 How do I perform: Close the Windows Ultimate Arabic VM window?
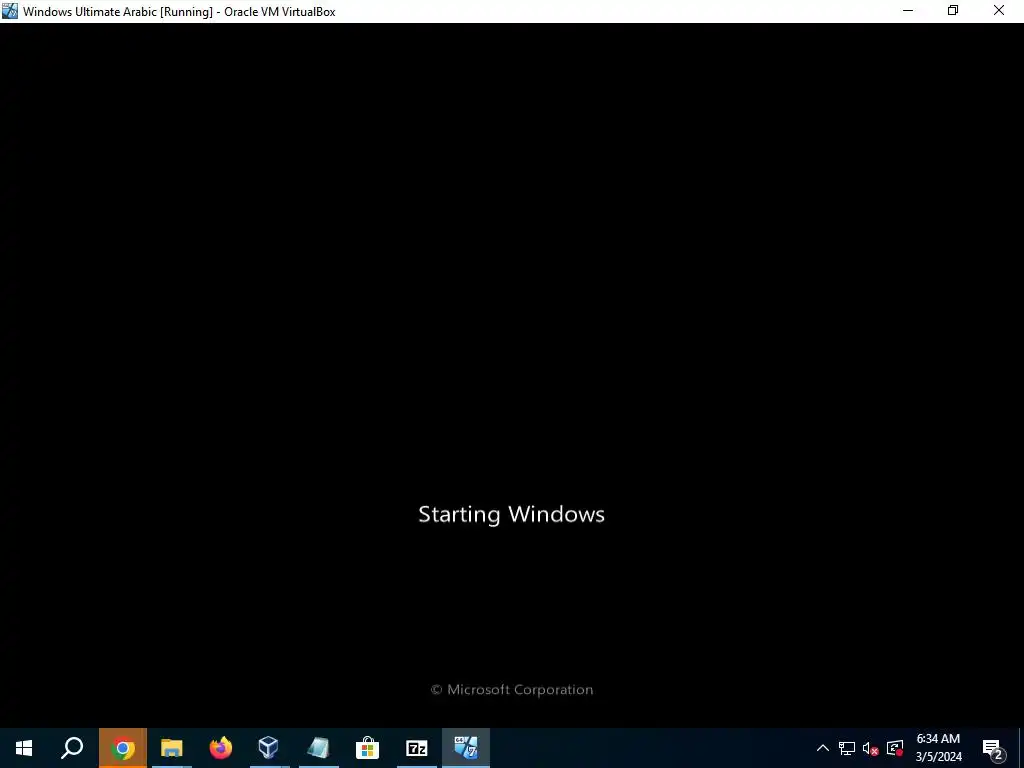point(999,11)
